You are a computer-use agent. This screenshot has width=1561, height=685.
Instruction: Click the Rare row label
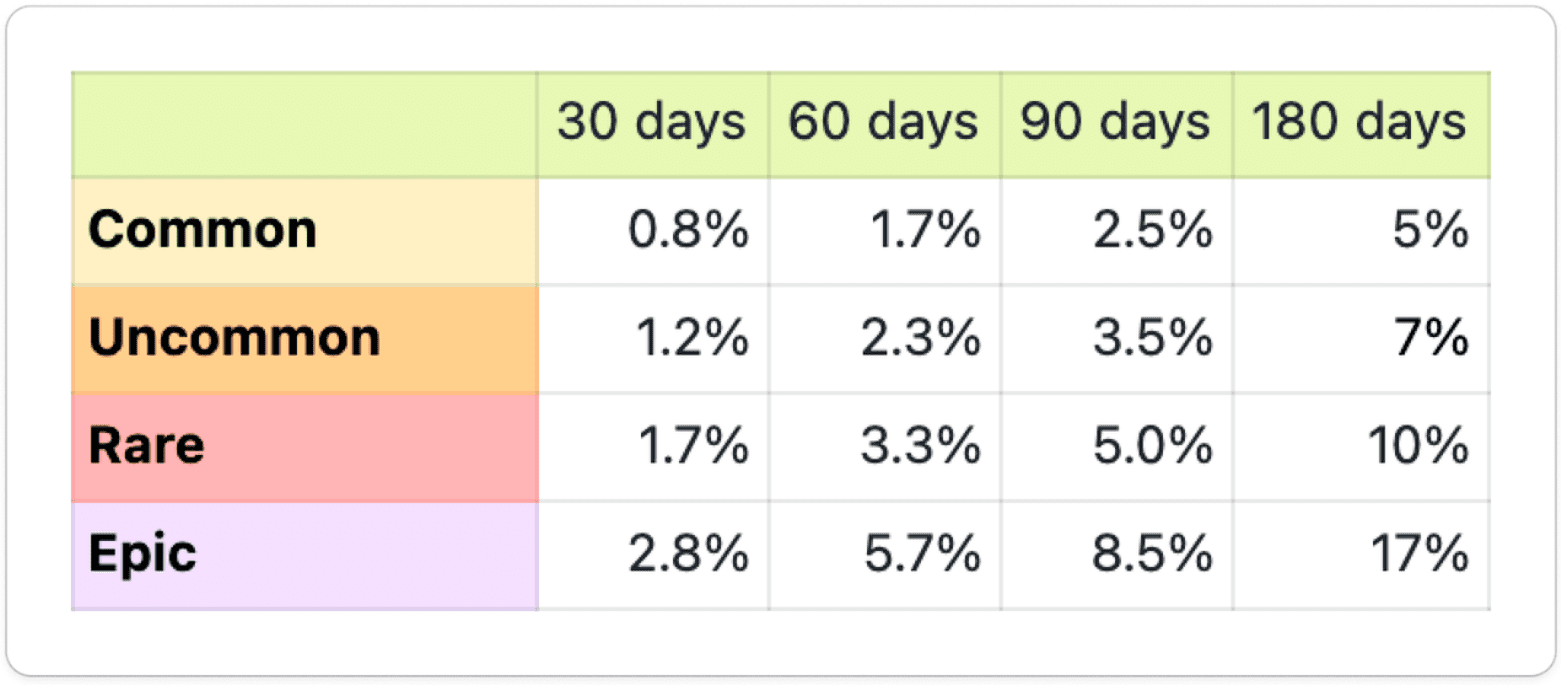(x=147, y=446)
